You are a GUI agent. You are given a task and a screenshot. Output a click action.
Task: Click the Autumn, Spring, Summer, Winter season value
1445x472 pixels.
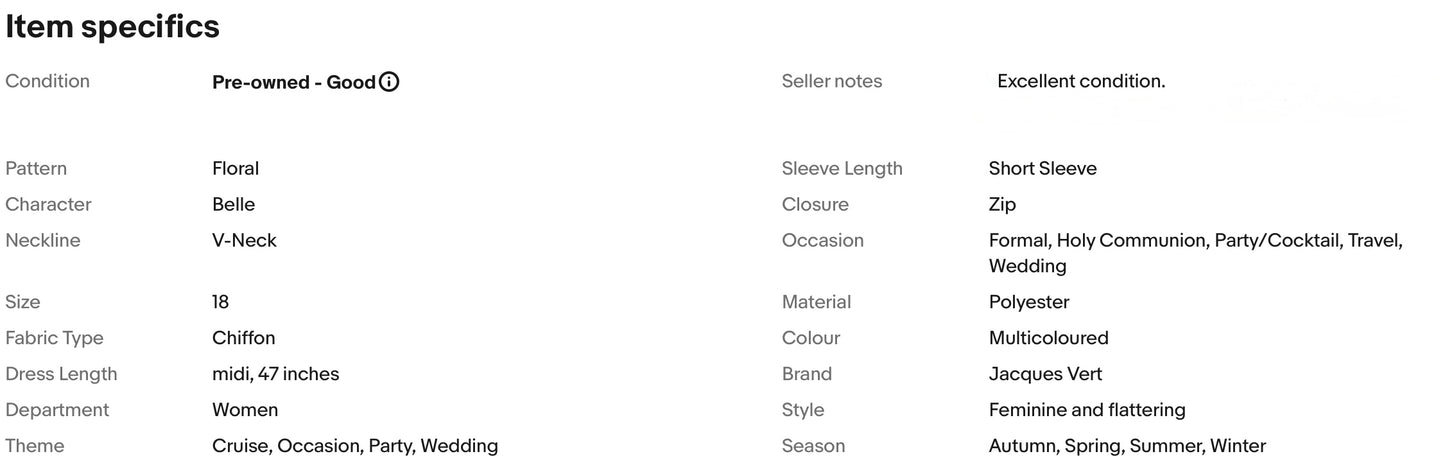pyautogui.click(x=1127, y=446)
